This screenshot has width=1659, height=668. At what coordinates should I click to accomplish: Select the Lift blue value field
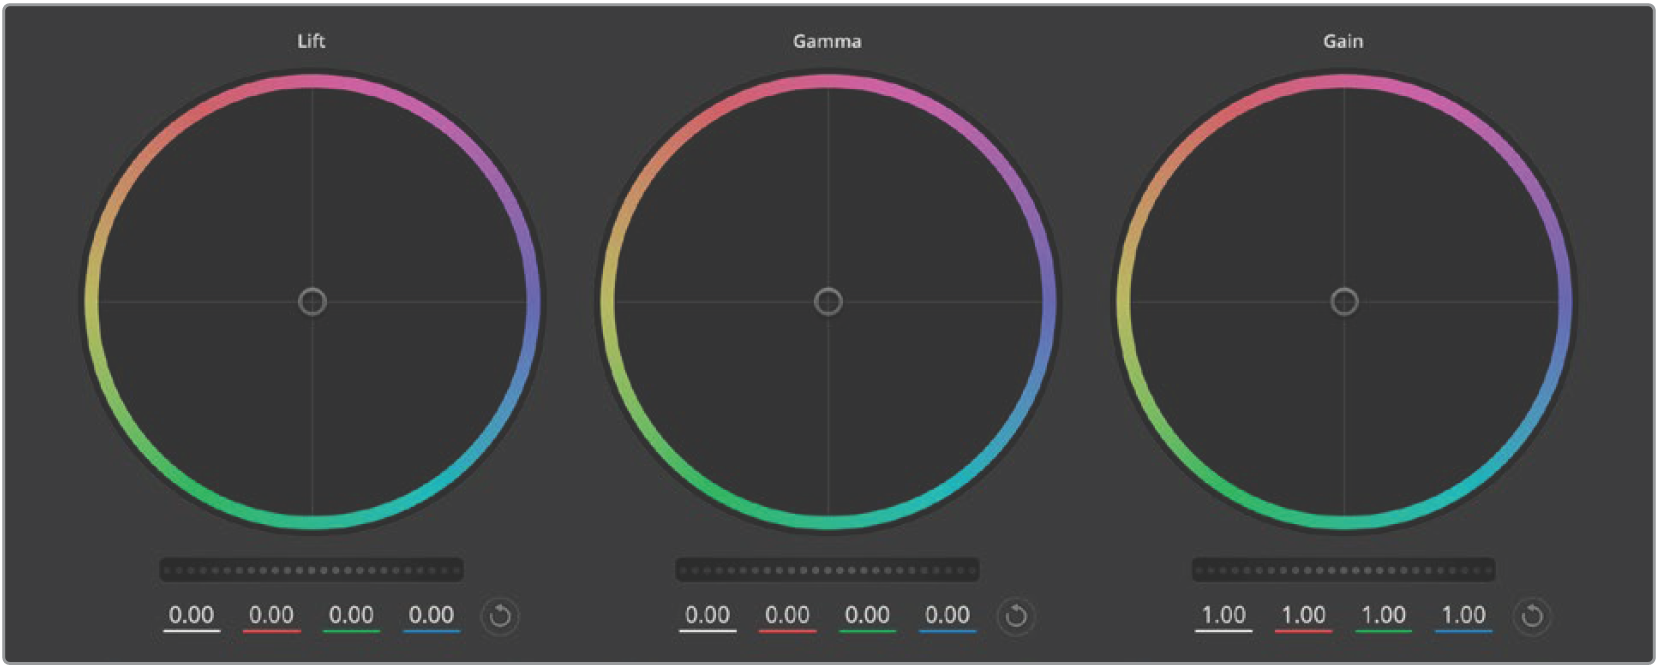[431, 616]
